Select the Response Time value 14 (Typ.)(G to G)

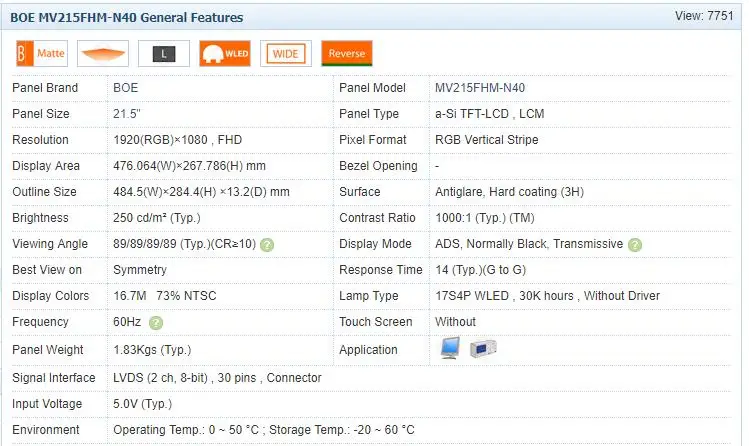pos(481,270)
